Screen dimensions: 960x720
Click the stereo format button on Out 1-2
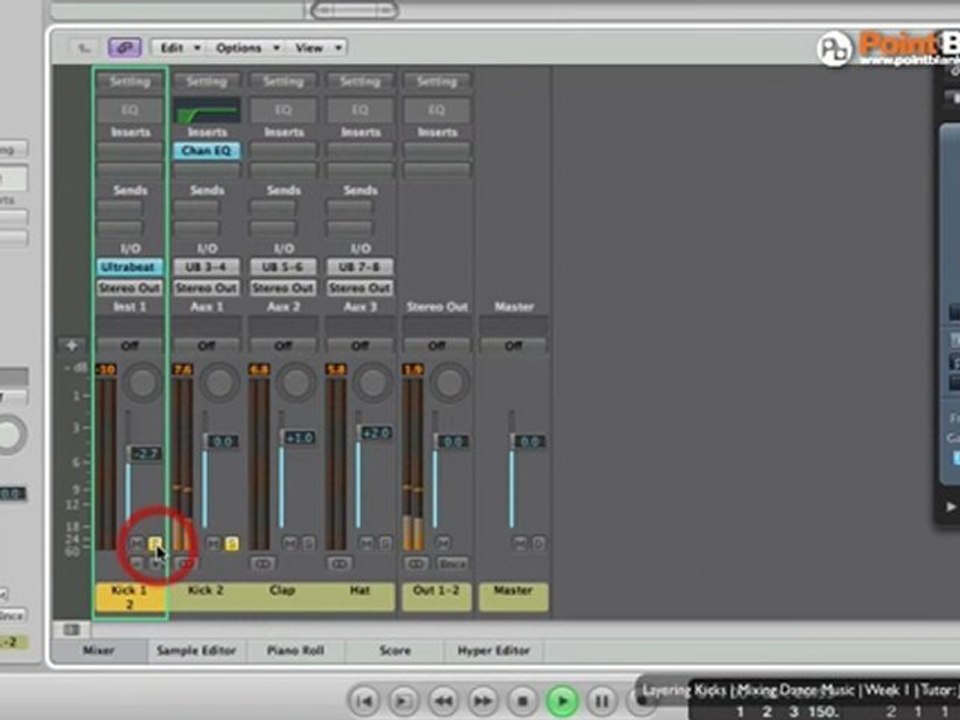416,563
